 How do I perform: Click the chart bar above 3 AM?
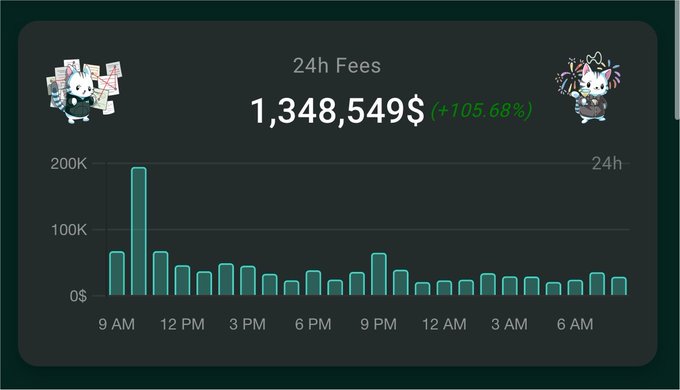pyautogui.click(x=510, y=286)
